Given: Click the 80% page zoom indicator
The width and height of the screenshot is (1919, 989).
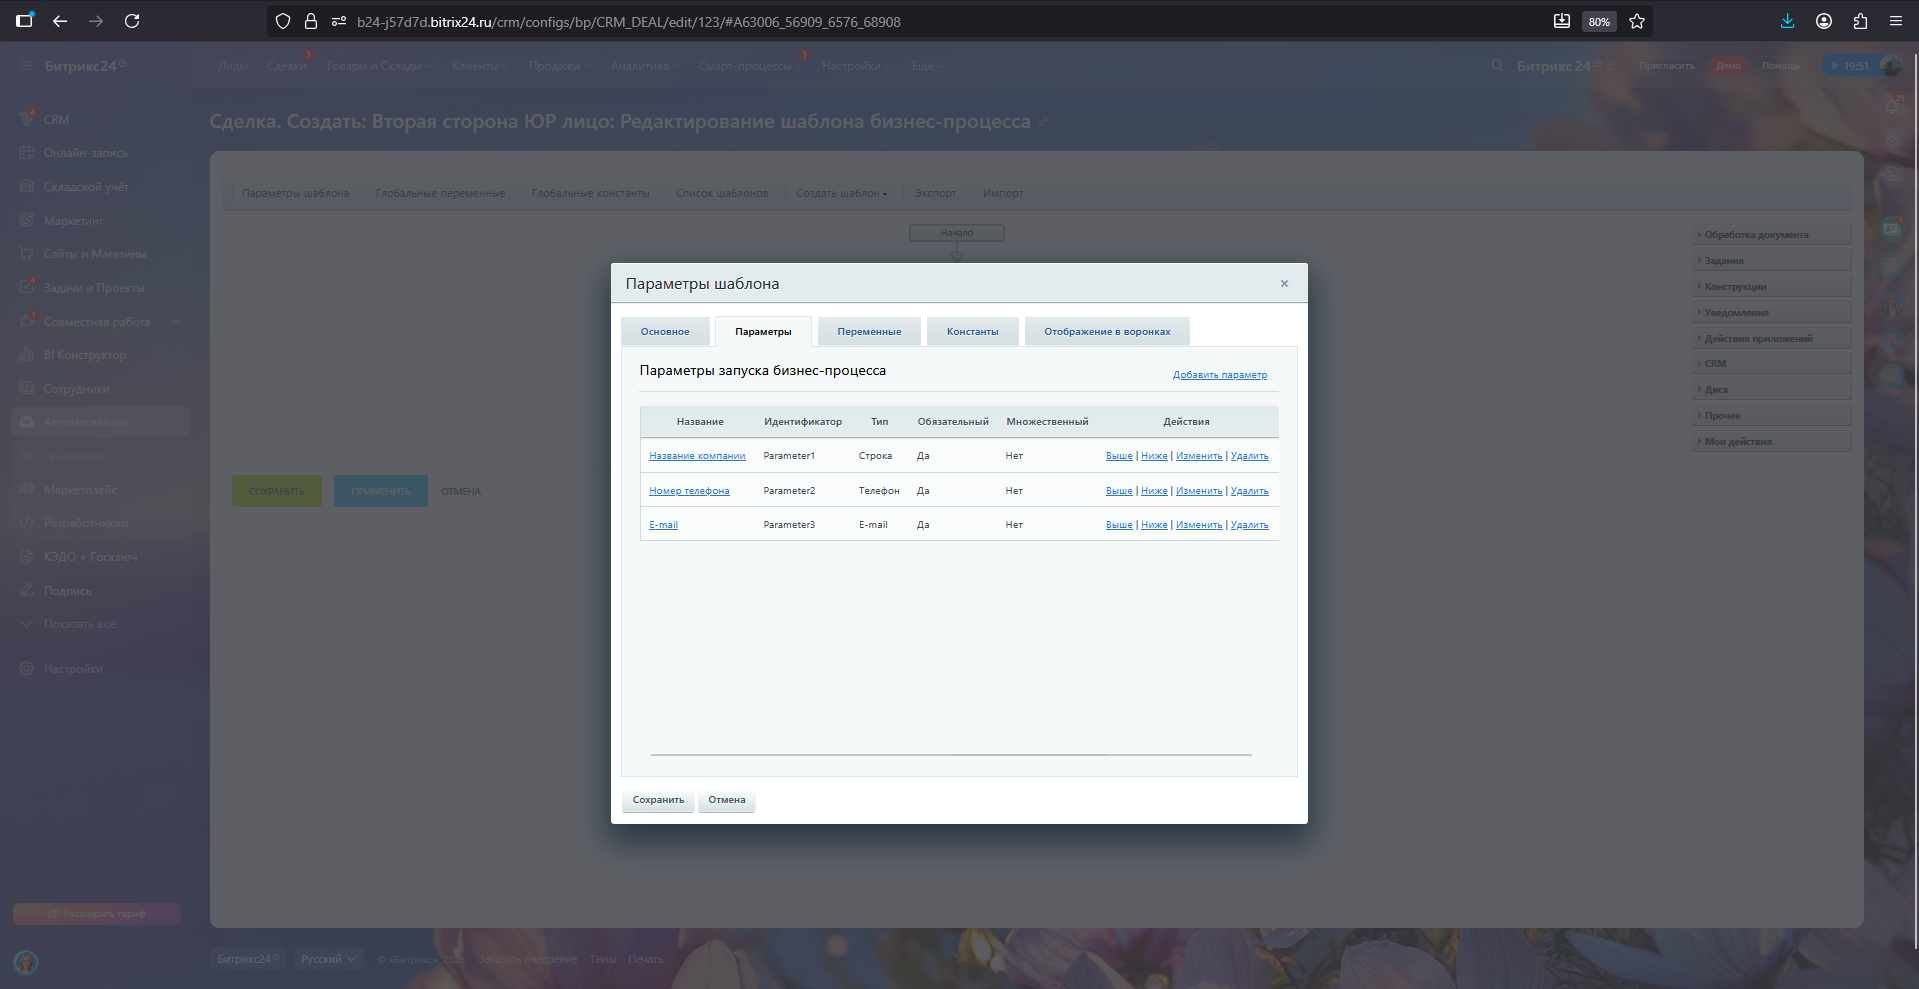Looking at the screenshot, I should pos(1599,21).
